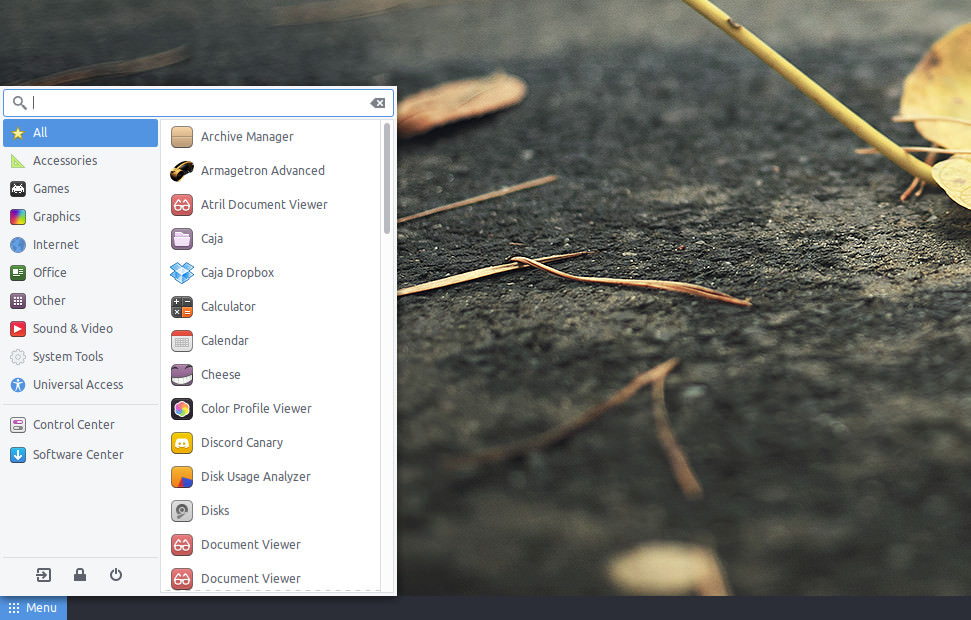Launch Cheese webcam app
The width and height of the screenshot is (971, 620).
(271, 375)
